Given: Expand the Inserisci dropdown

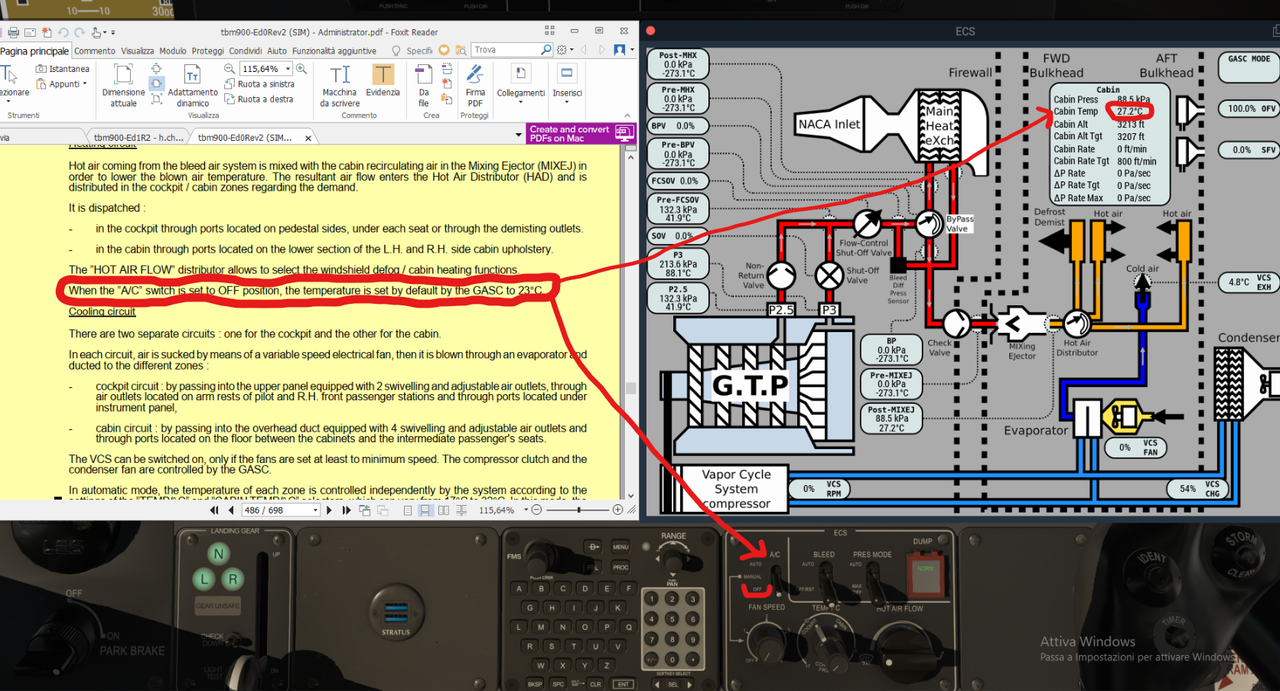Looking at the screenshot, I should coord(567,86).
